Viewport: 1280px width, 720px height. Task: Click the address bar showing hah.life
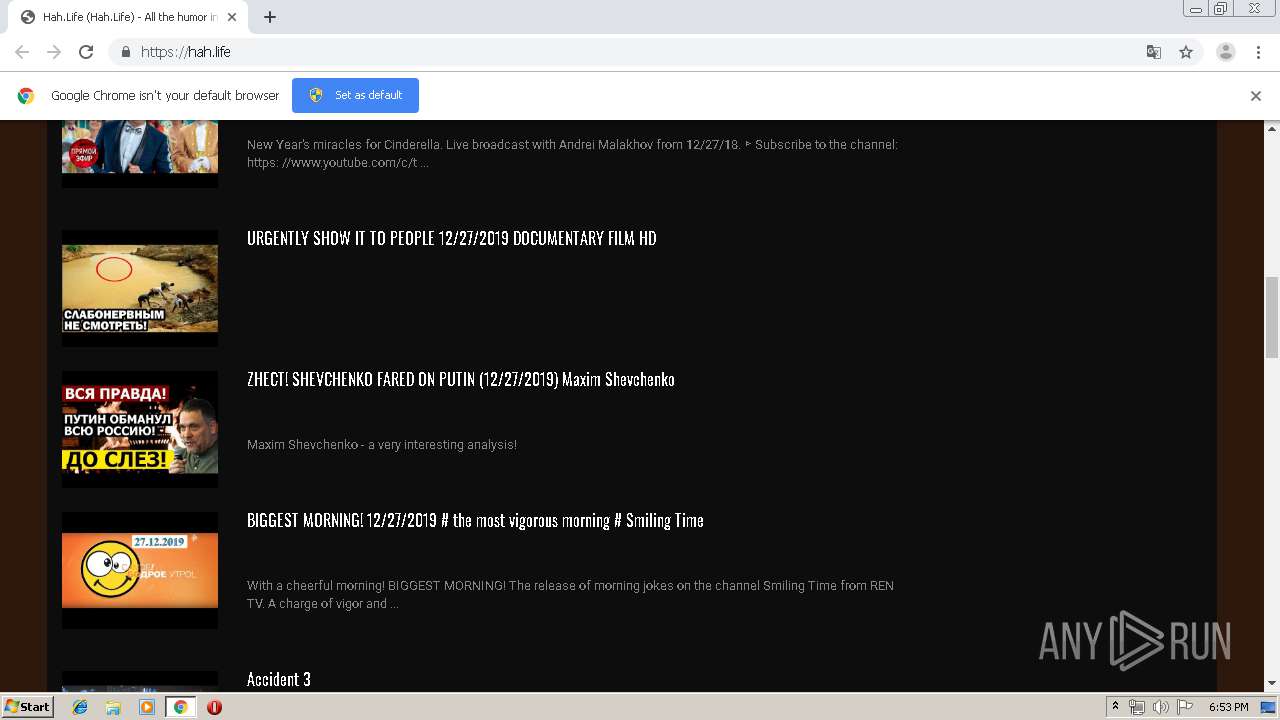(640, 52)
